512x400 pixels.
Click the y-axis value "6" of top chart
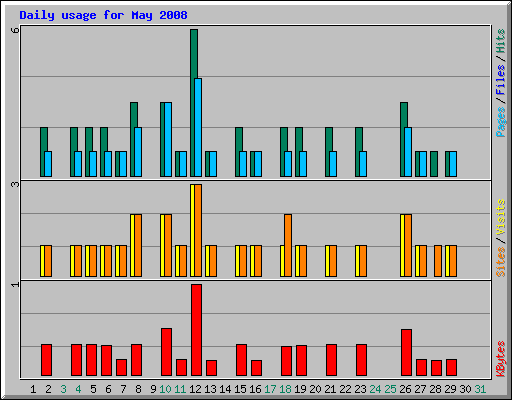(15, 30)
